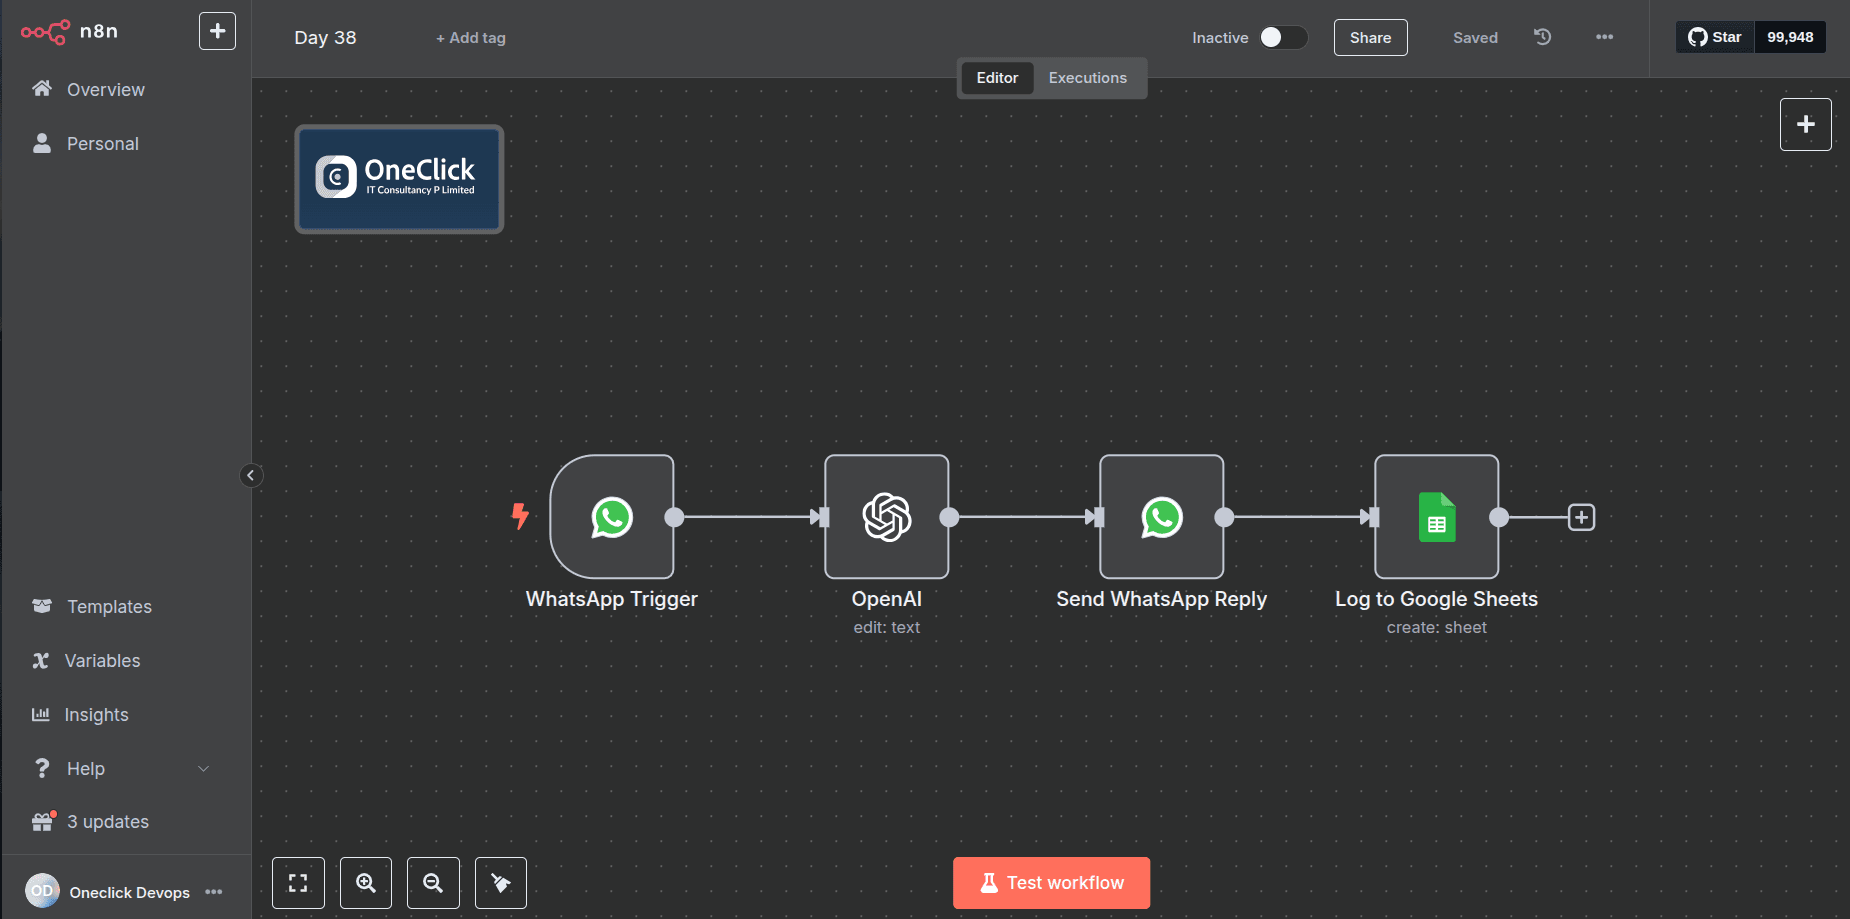1850x919 pixels.
Task: Open the add node panel plus button
Action: 1805,125
